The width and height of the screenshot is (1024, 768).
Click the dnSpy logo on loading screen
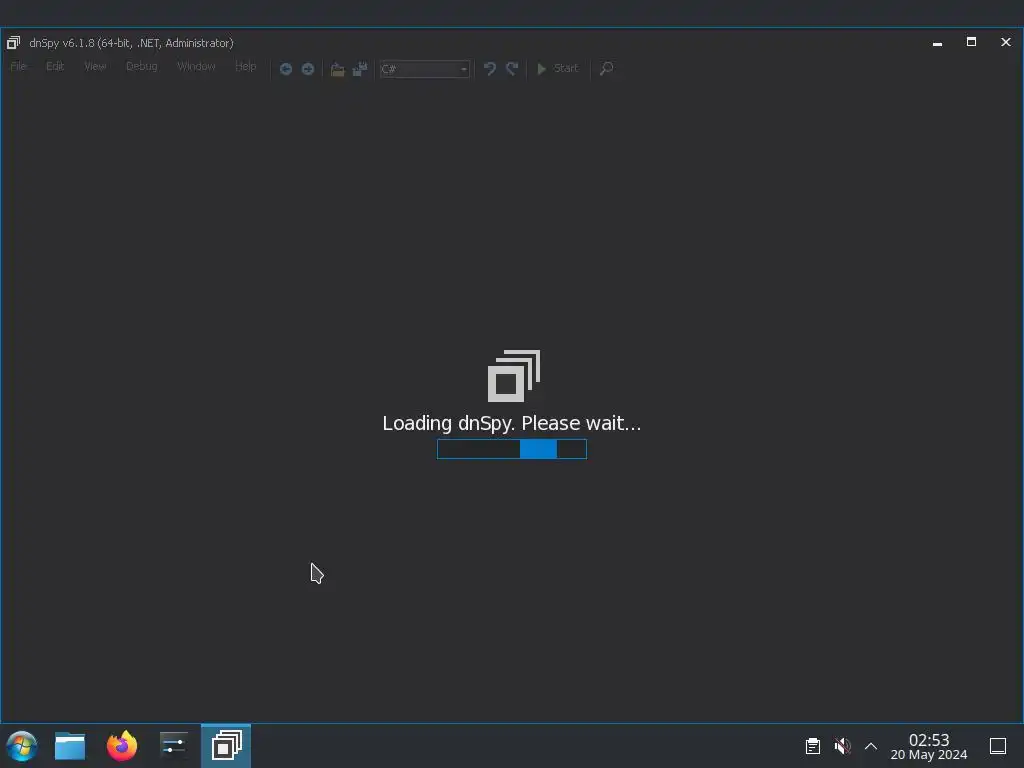pyautogui.click(x=514, y=376)
